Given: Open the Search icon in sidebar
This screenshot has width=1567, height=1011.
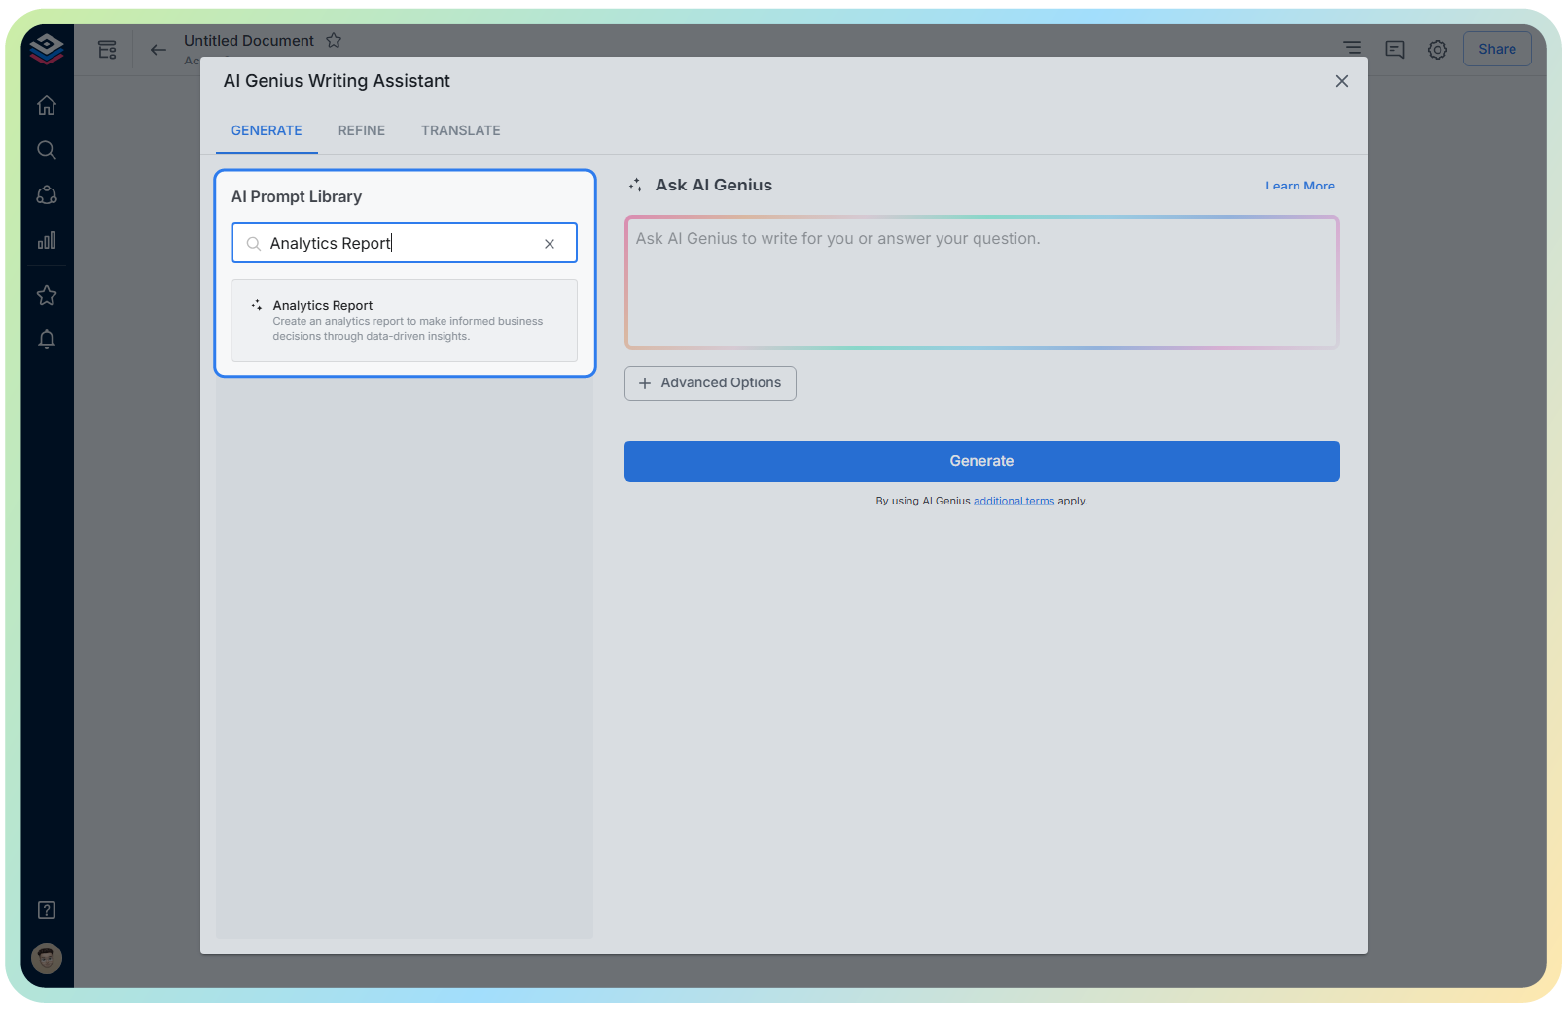Looking at the screenshot, I should pos(46,150).
